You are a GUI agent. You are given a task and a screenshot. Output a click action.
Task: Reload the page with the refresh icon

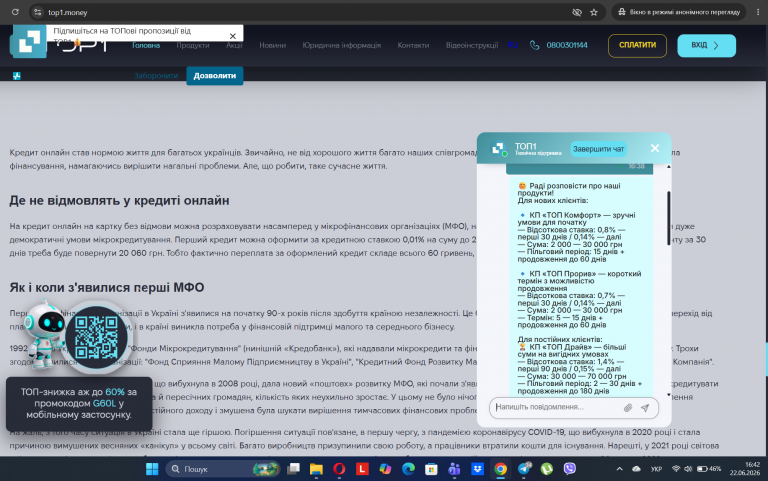[15, 12]
